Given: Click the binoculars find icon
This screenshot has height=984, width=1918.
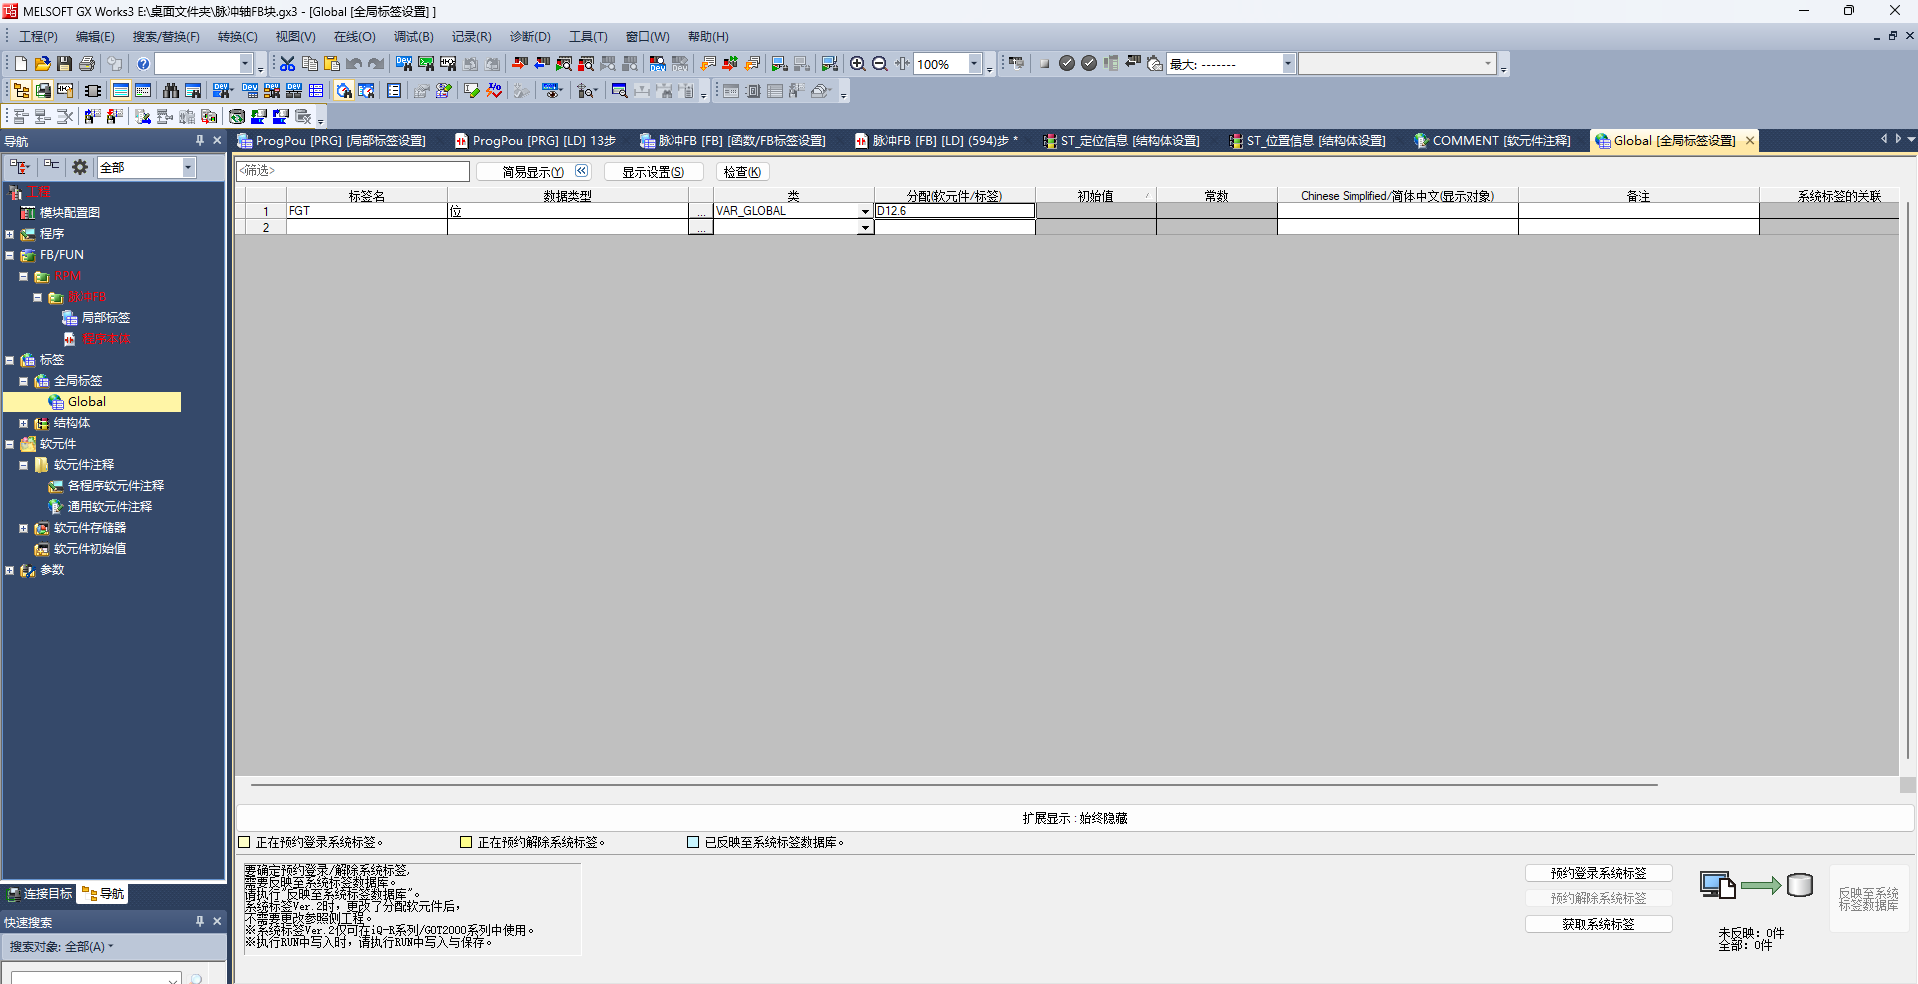Looking at the screenshot, I should 171,91.
